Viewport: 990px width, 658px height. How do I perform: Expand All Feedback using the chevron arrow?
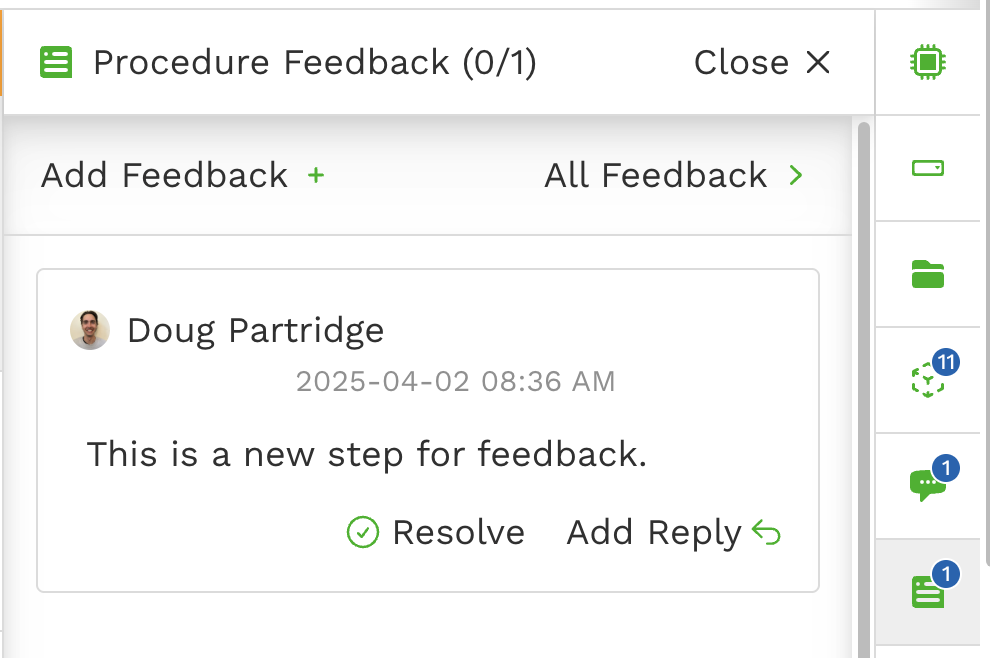tap(796, 176)
